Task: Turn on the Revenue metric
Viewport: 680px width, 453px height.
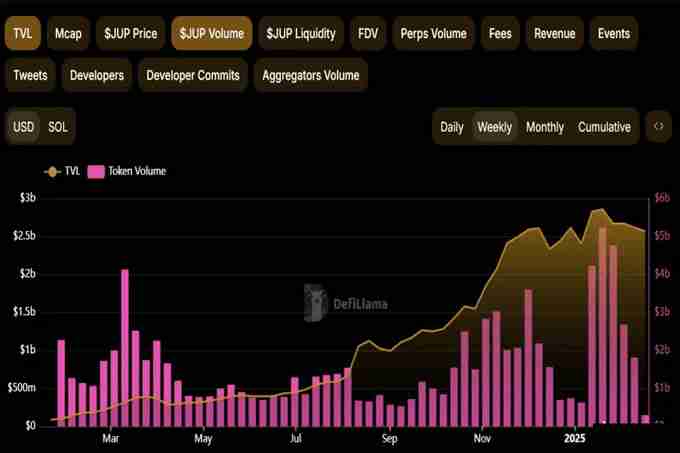Action: click(x=555, y=33)
